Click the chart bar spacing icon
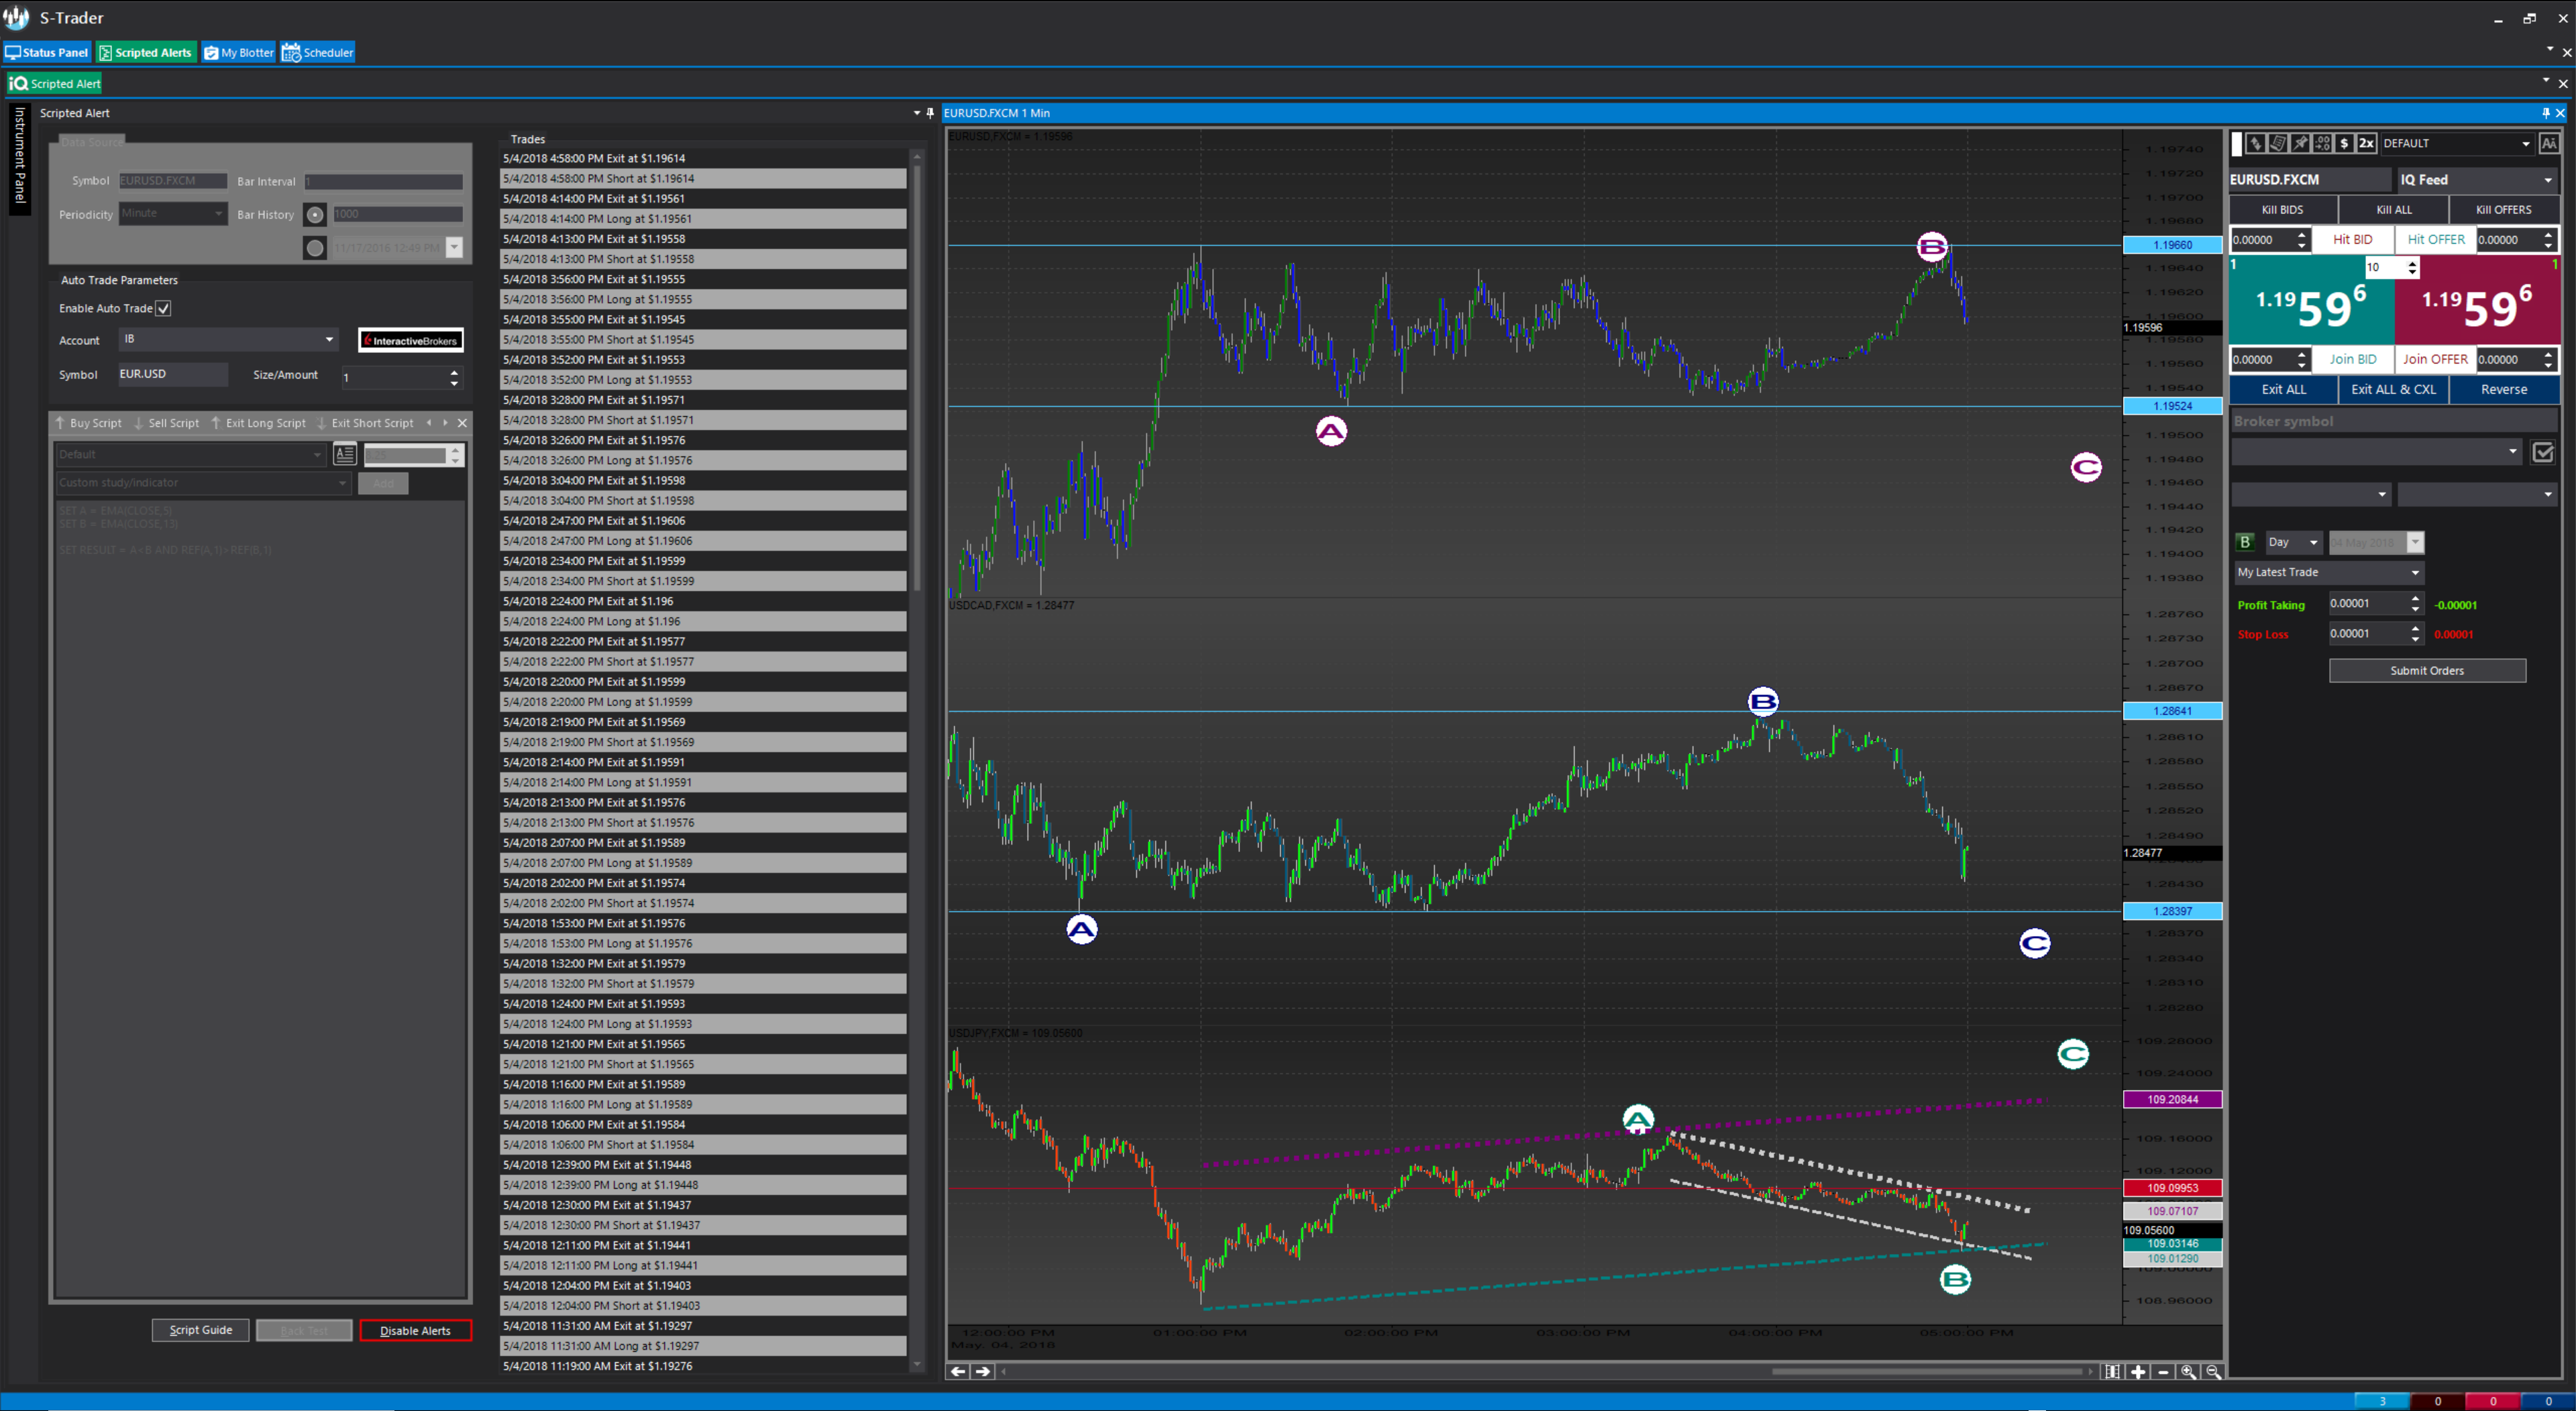 pyautogui.click(x=2113, y=1371)
